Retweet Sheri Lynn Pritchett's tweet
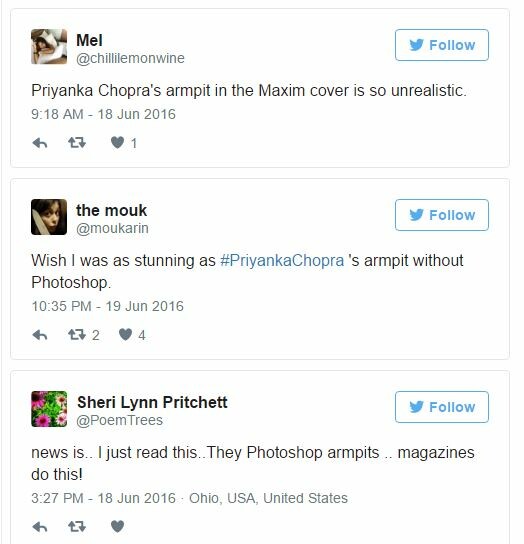The width and height of the screenshot is (524, 544). (x=77, y=527)
